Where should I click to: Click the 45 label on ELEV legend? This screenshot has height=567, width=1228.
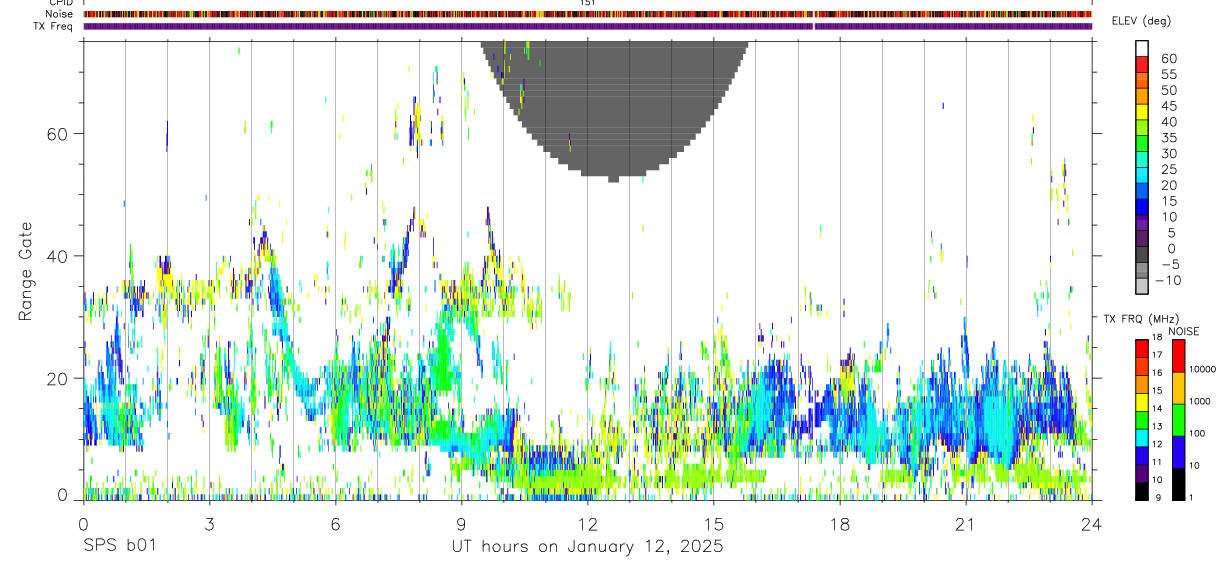(1168, 106)
